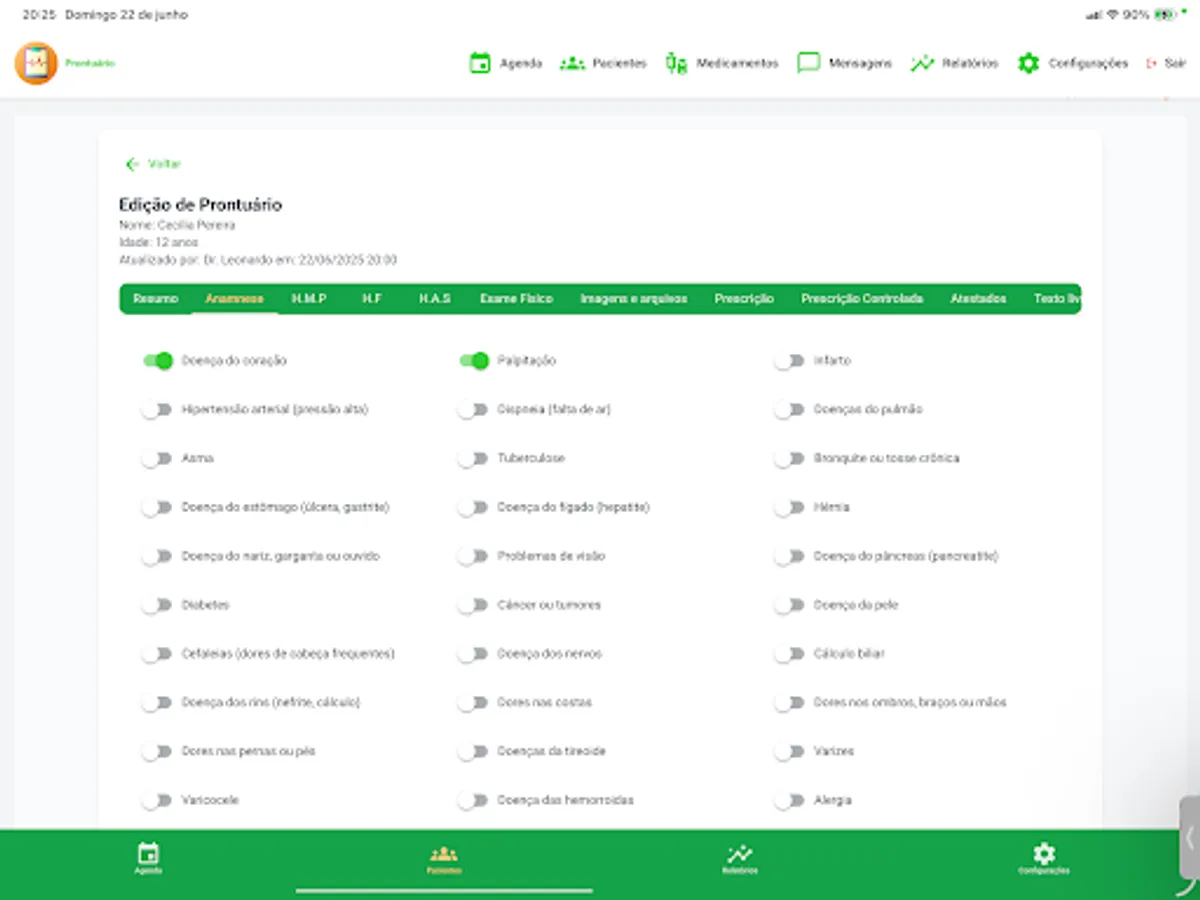Enable the Doença dos nervos toggle

[473, 654]
